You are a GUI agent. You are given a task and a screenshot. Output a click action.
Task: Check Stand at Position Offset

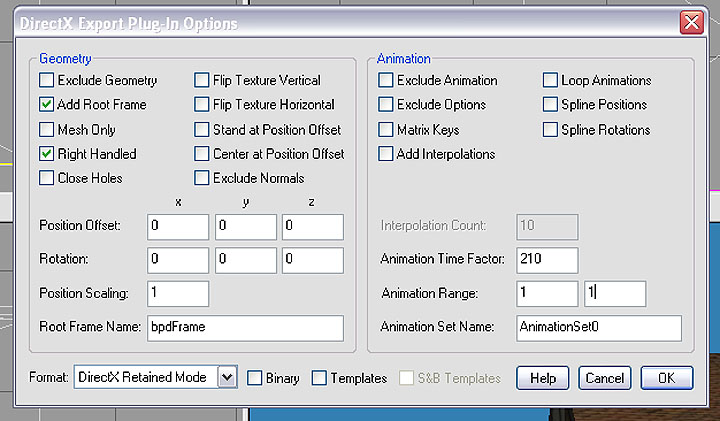(202, 129)
